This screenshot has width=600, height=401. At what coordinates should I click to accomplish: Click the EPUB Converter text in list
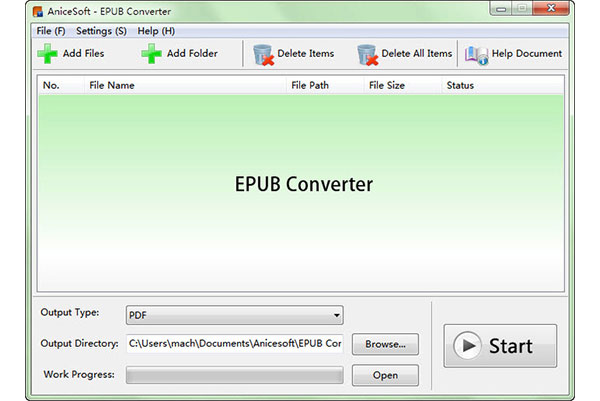[304, 184]
